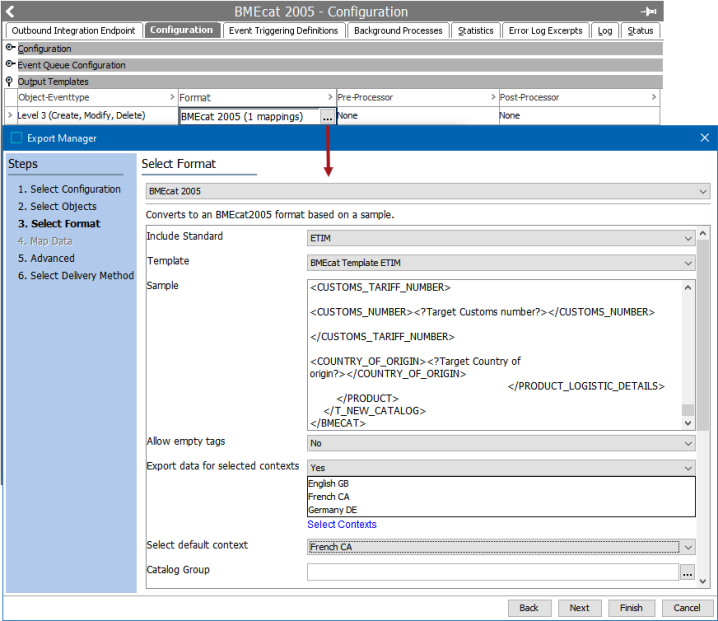718x621 pixels.
Task: Select the Configuration tab
Action: click(x=182, y=30)
